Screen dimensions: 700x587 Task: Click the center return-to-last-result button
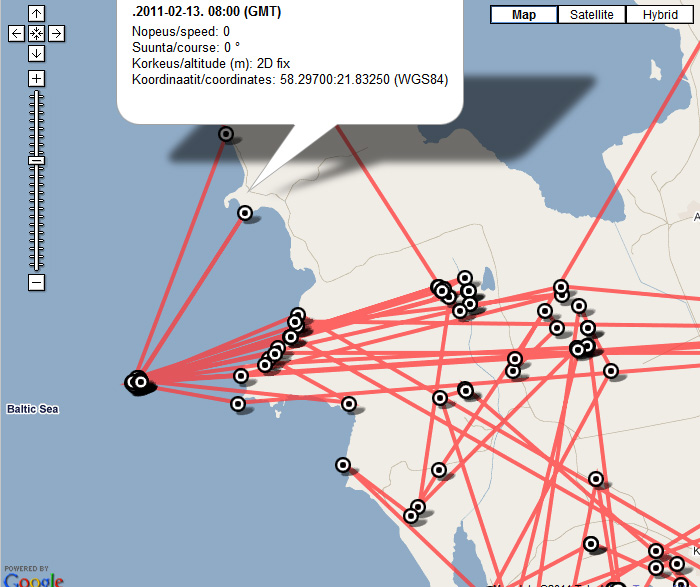click(36, 33)
